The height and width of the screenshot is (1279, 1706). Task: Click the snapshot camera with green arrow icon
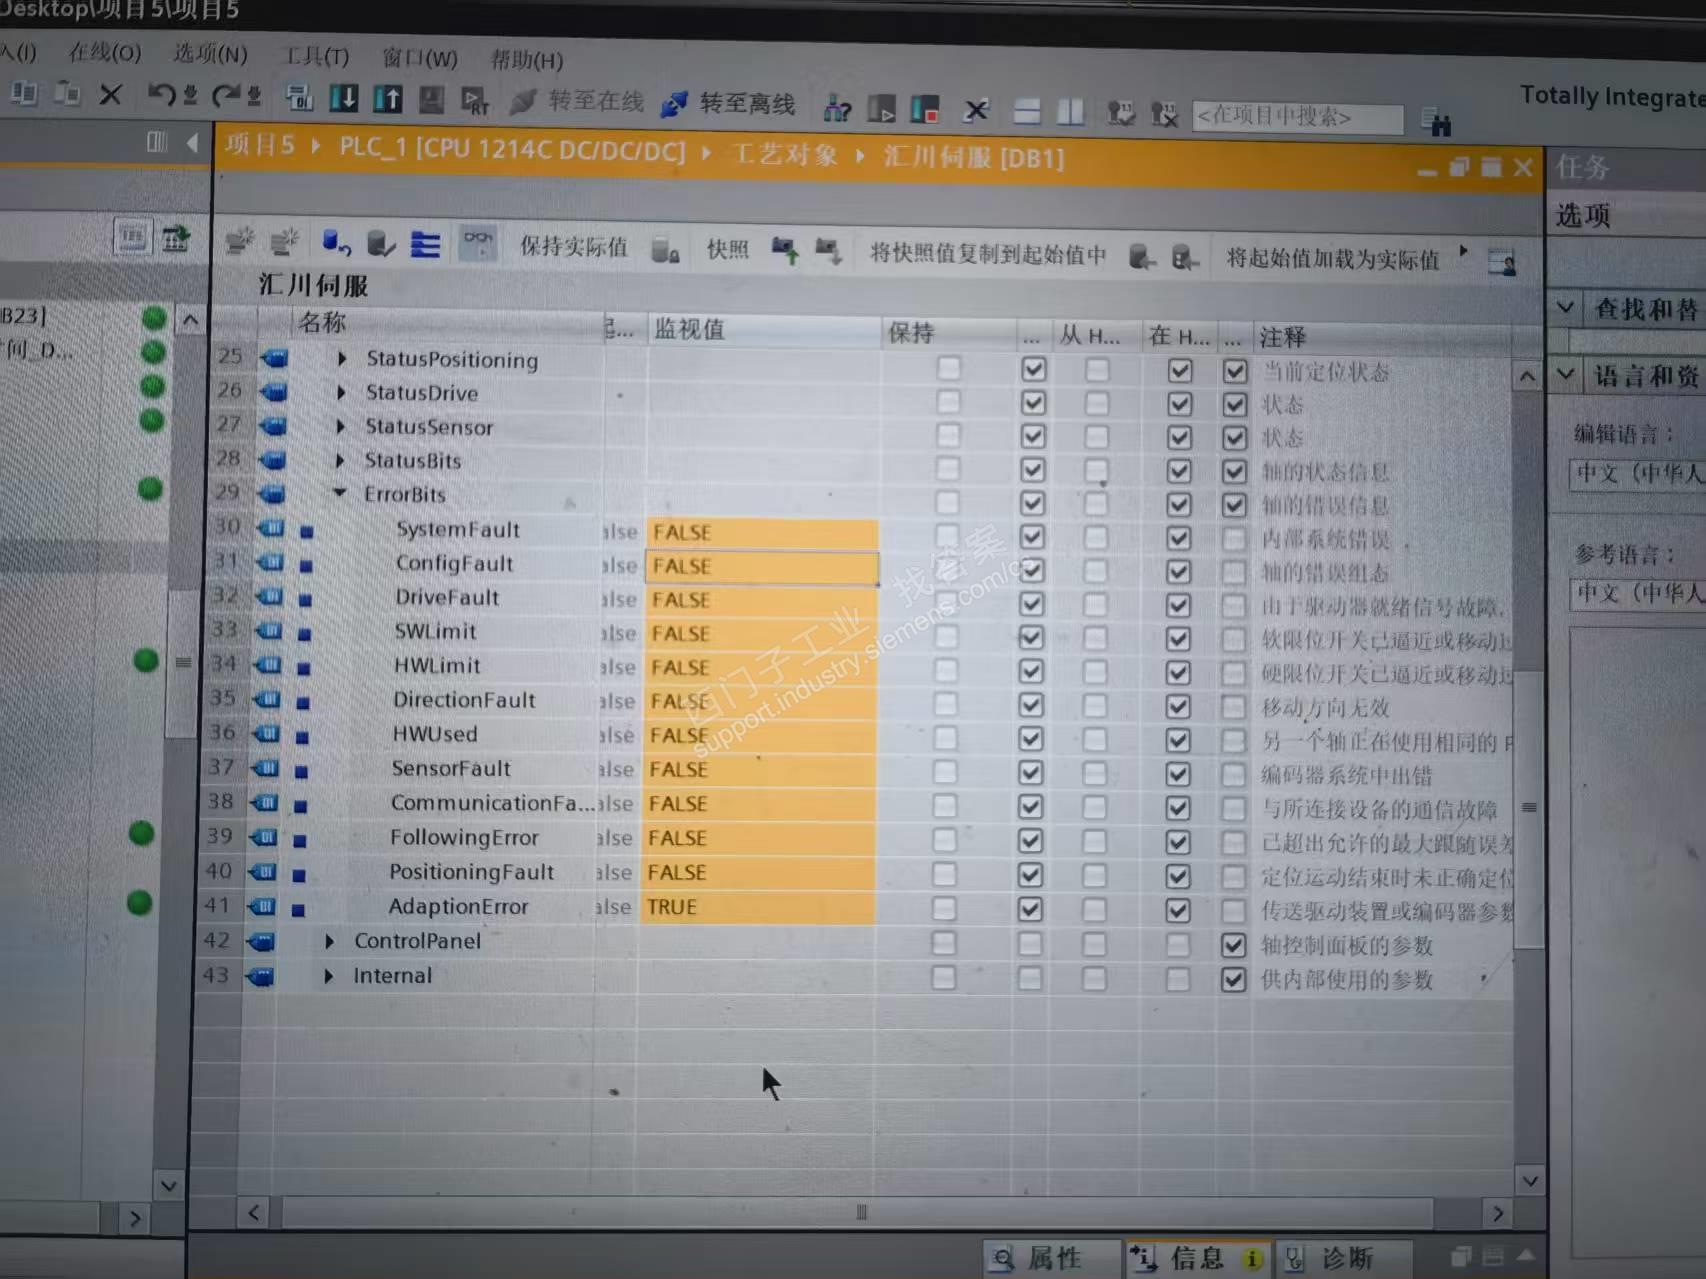(x=785, y=250)
